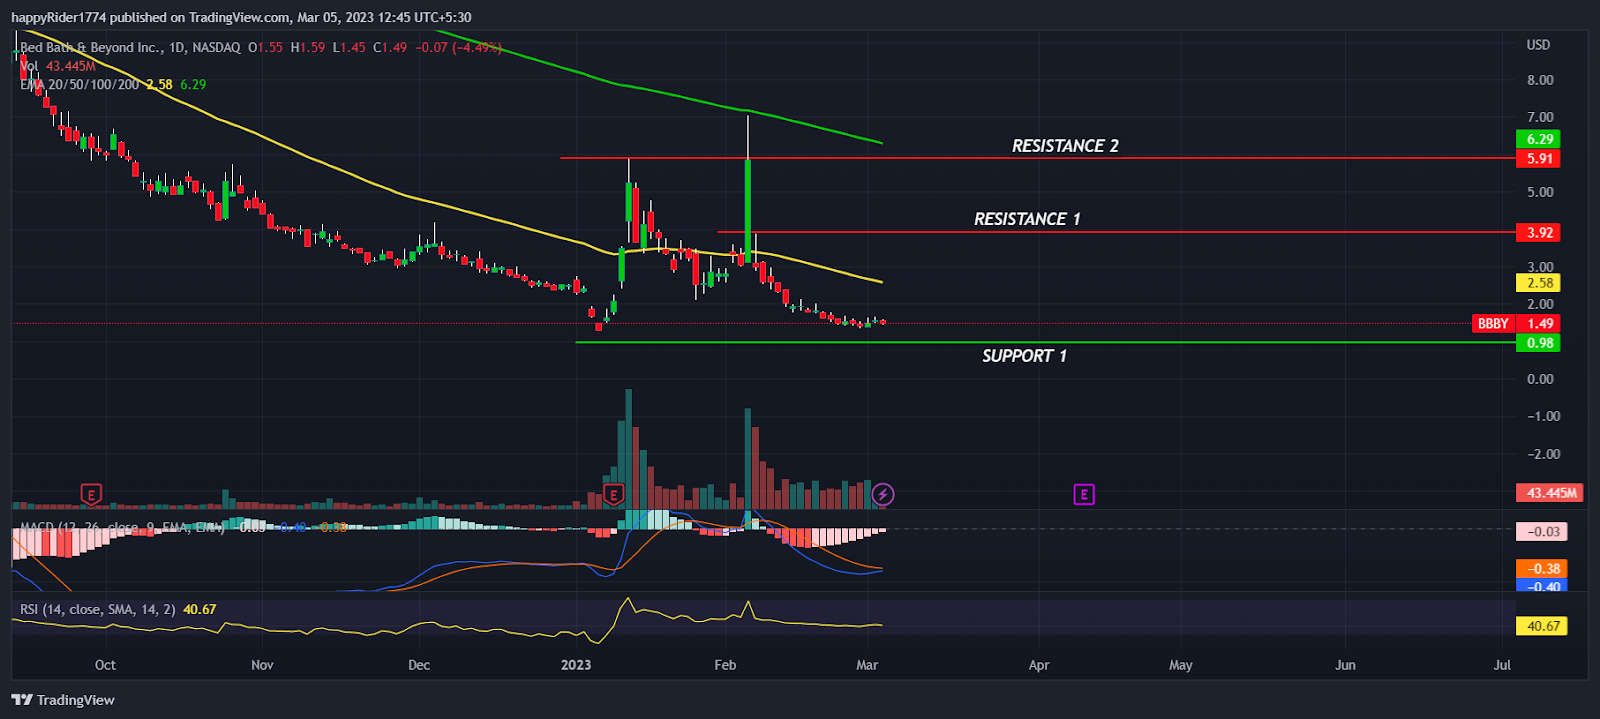Screen dimensions: 1600x719
Task: Click the red 3.92 resistance price tag
Action: tap(1538, 232)
